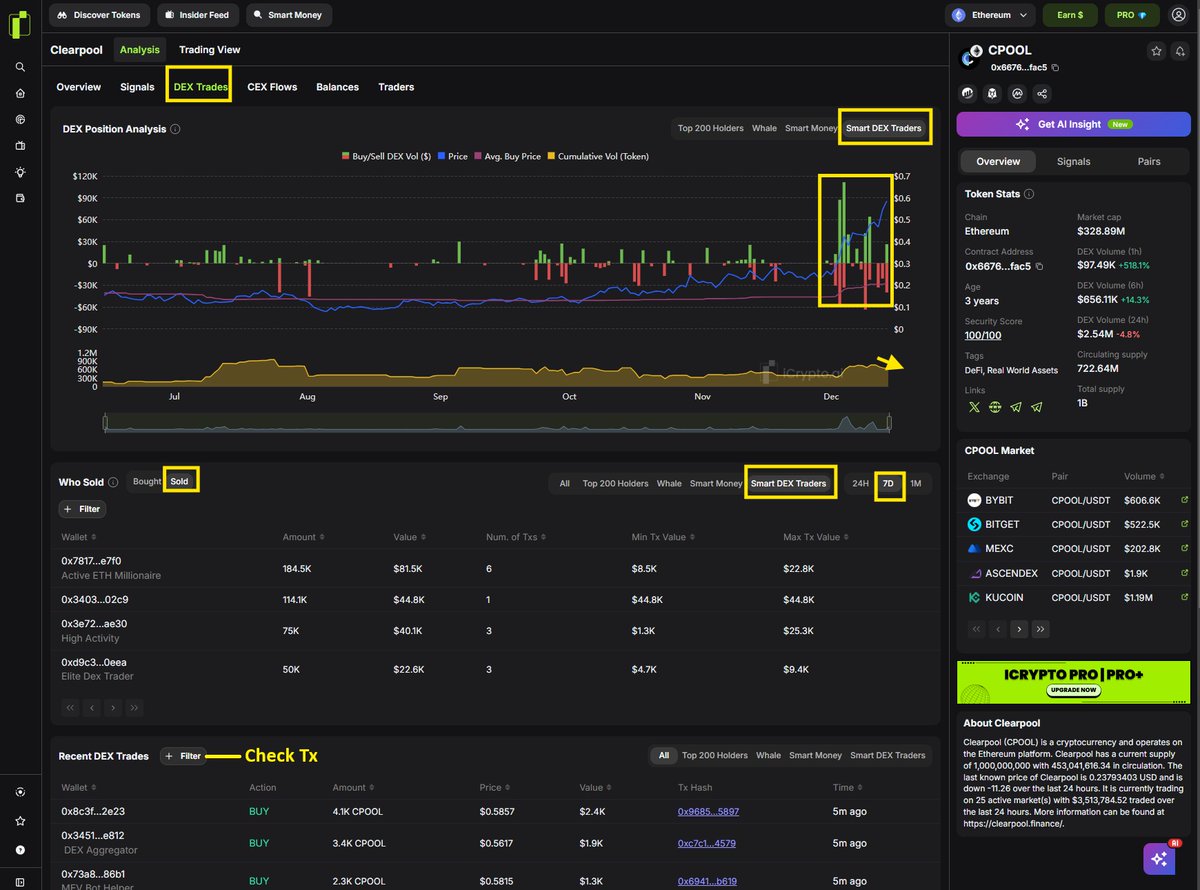Toggle the Avg. Buy Price legend series
Screen dimensions: 1200x890
tap(508, 156)
